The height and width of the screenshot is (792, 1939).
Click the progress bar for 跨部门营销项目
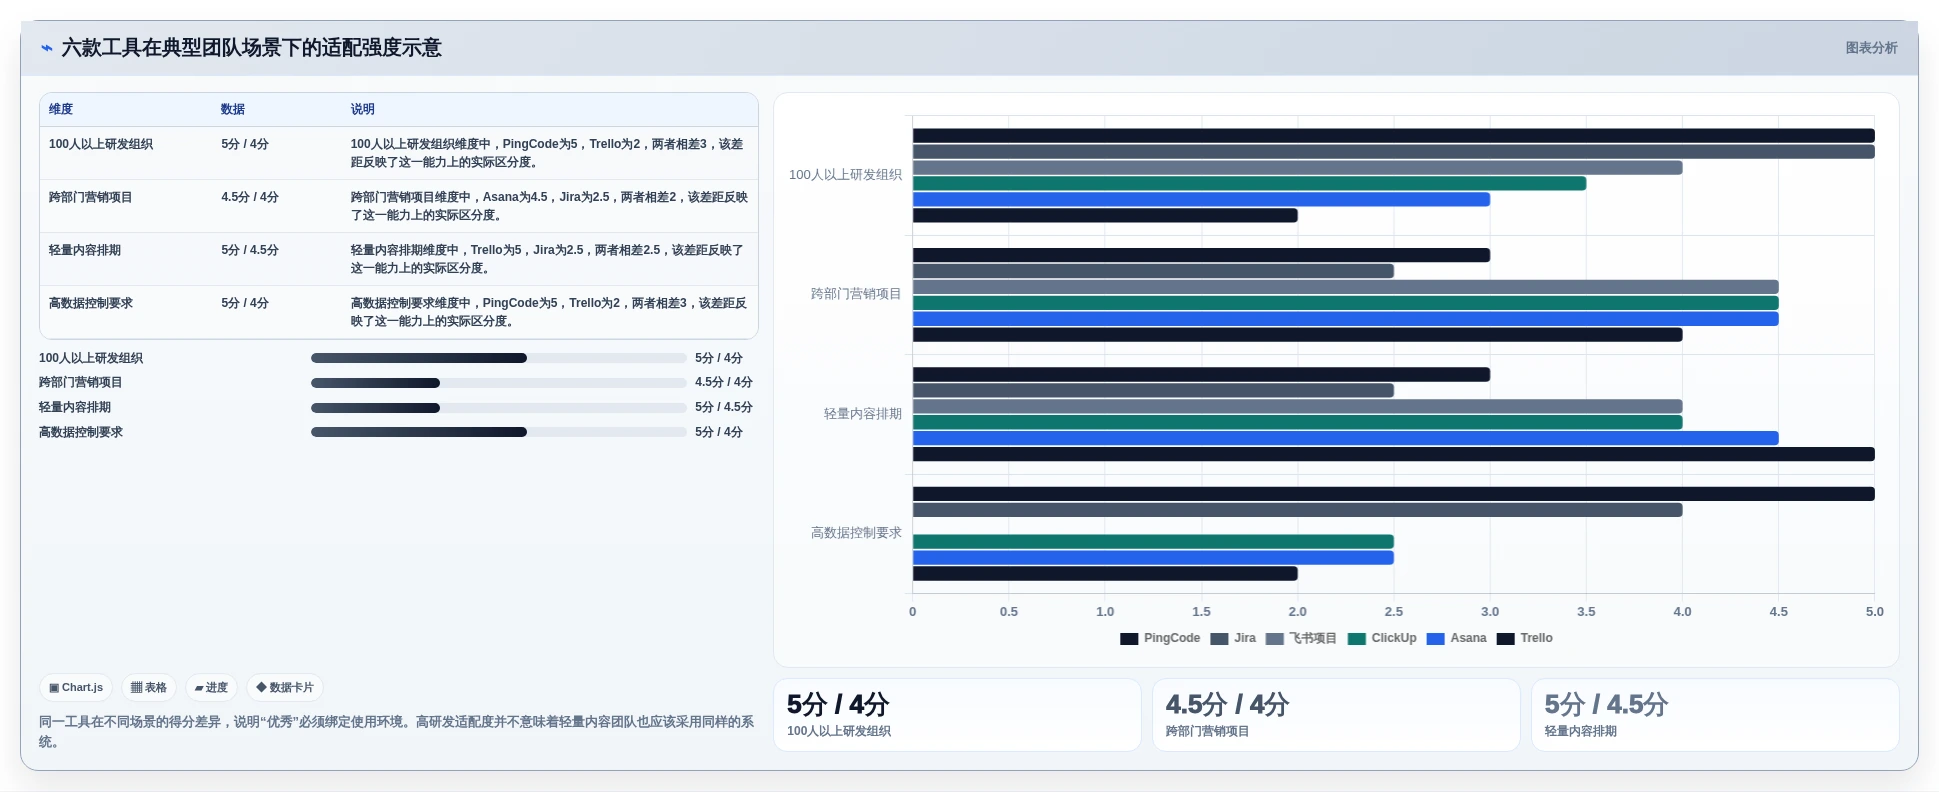point(498,383)
